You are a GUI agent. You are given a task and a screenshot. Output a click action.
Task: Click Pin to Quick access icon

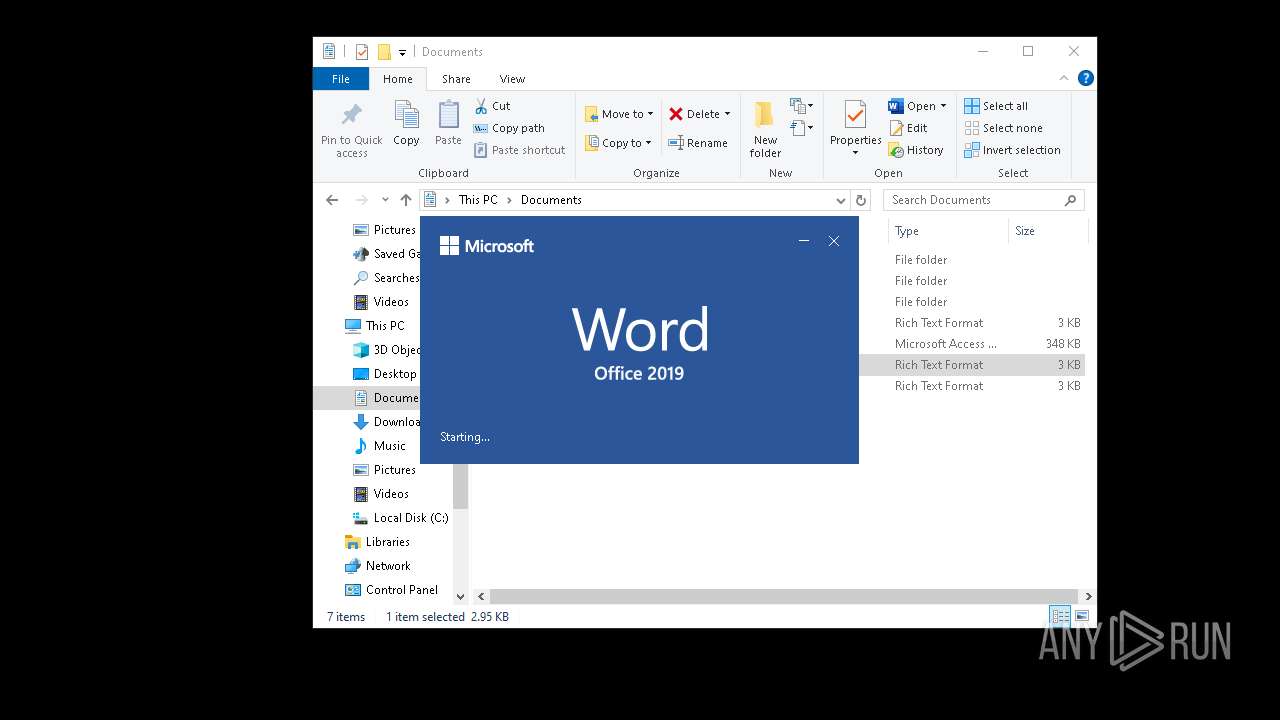[x=351, y=115]
